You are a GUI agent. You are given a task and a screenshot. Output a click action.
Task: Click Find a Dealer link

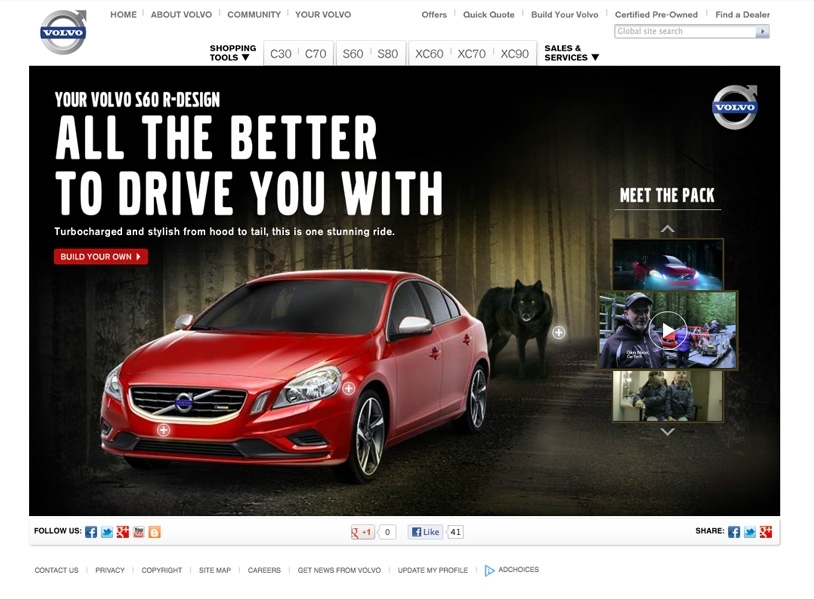(742, 15)
